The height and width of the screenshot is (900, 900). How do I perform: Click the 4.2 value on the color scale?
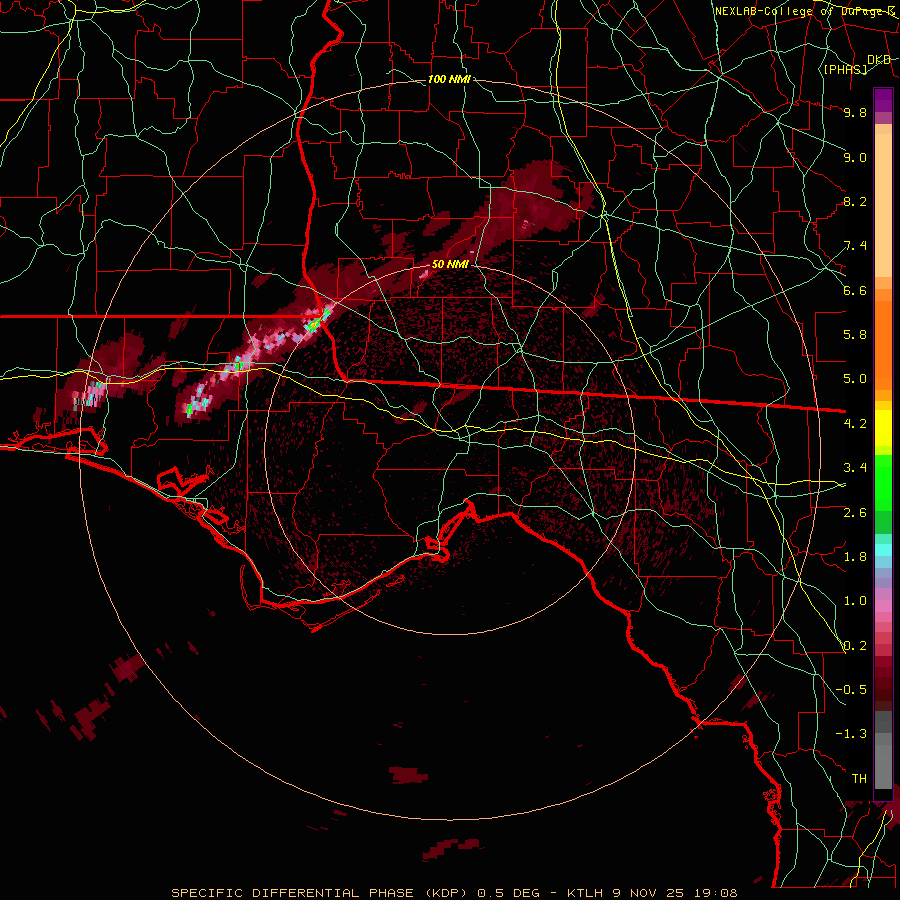click(855, 424)
